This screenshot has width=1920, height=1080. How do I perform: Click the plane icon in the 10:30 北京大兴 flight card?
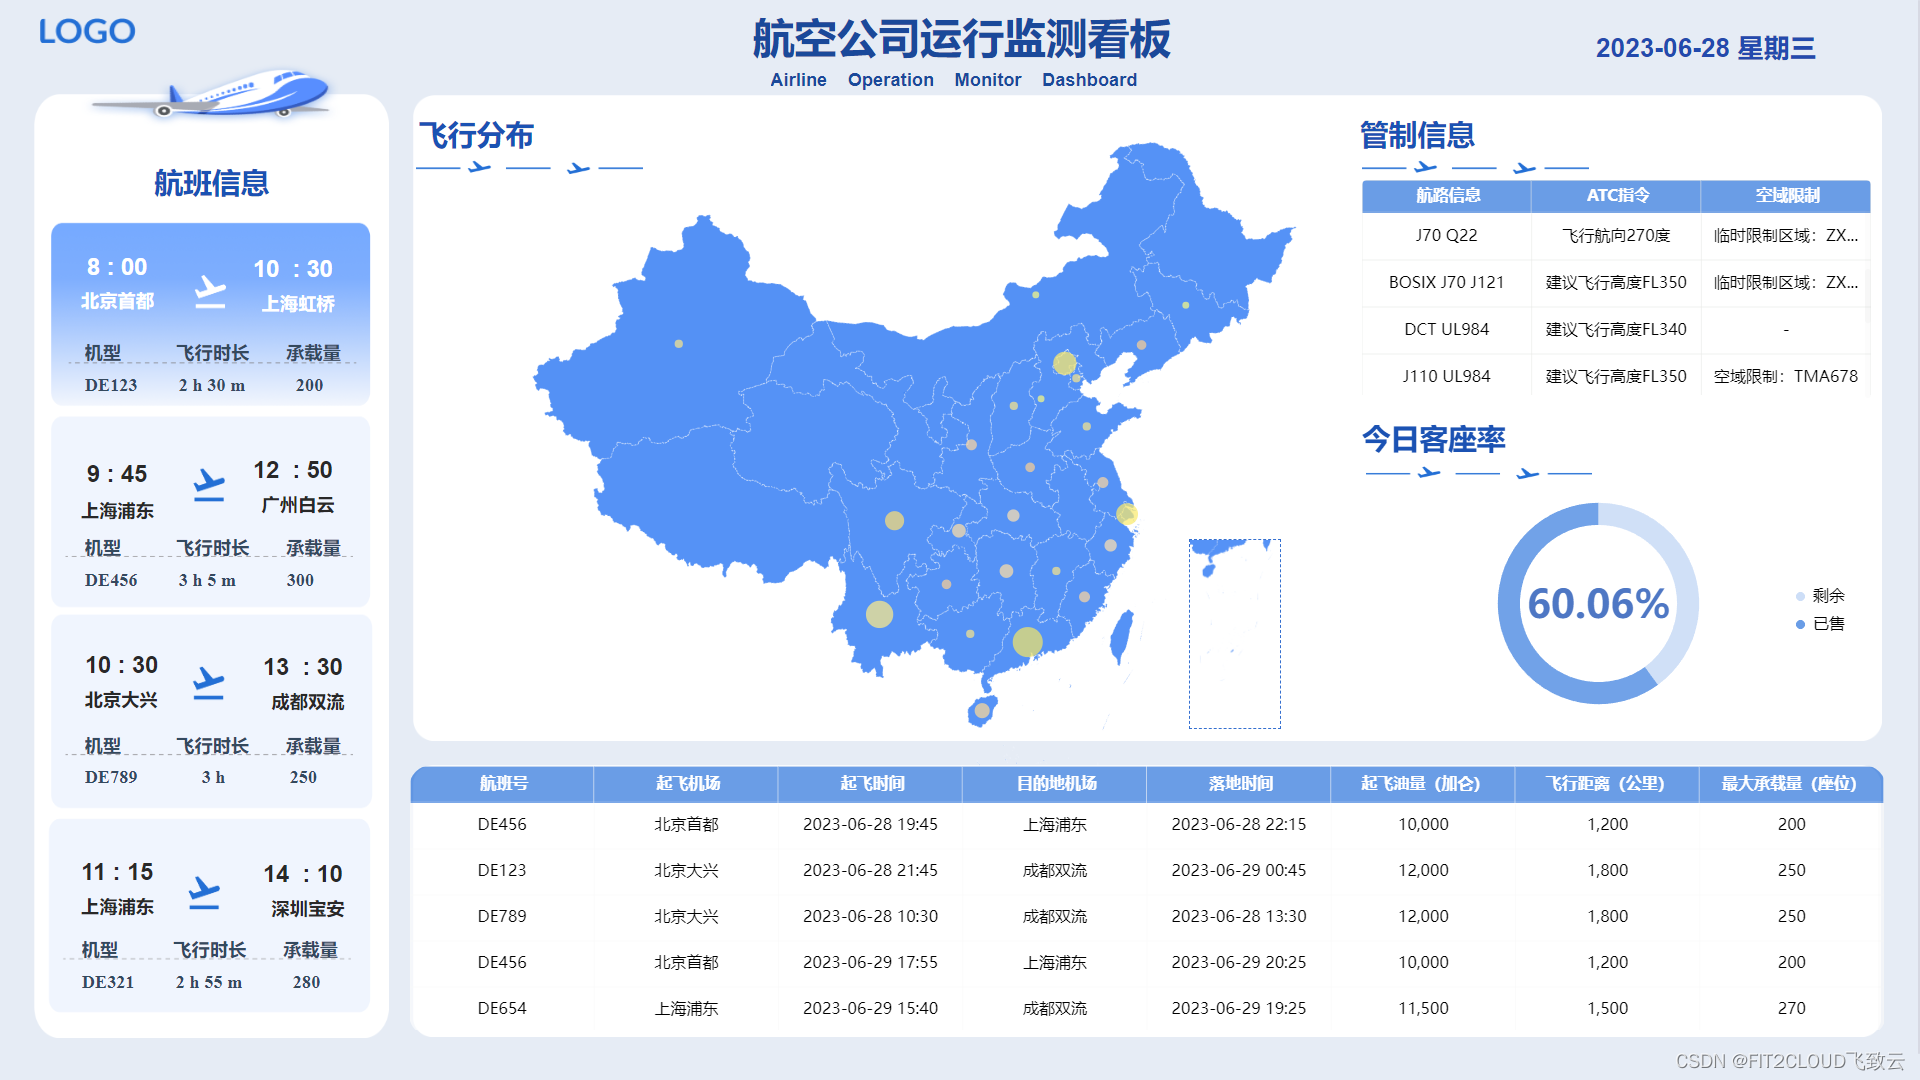(x=209, y=683)
